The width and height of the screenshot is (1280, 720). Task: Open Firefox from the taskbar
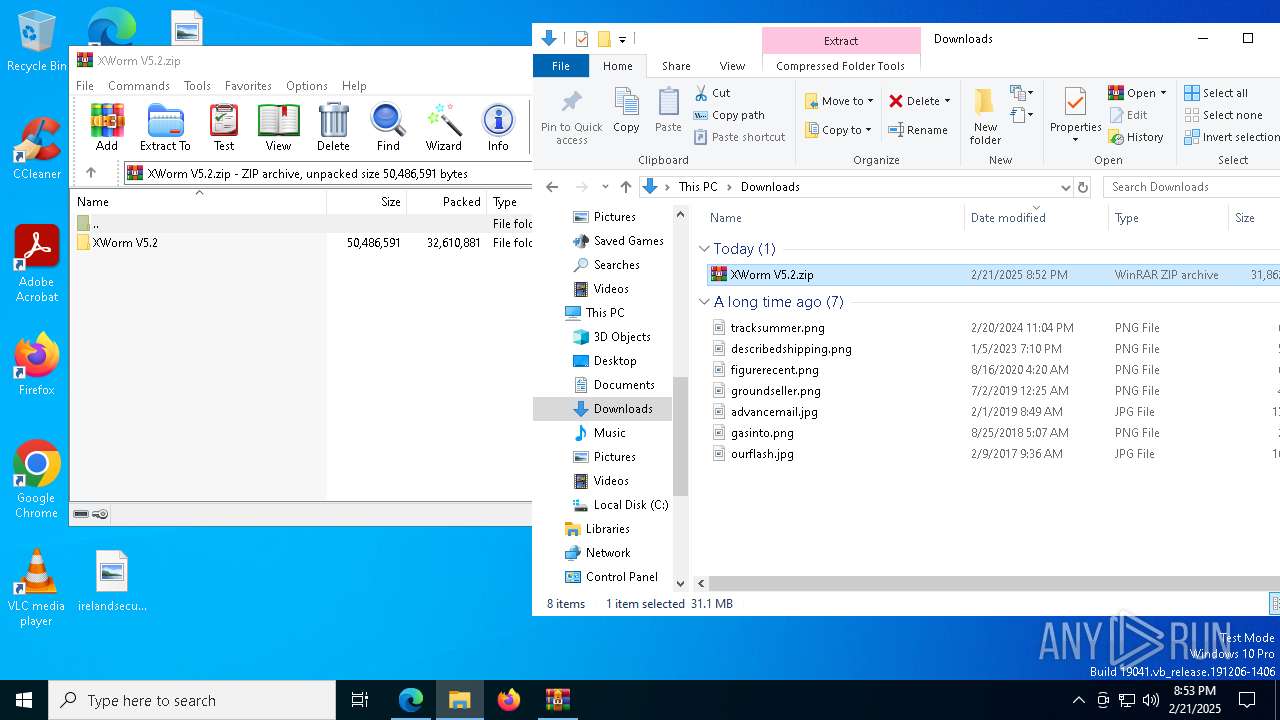tap(509, 700)
